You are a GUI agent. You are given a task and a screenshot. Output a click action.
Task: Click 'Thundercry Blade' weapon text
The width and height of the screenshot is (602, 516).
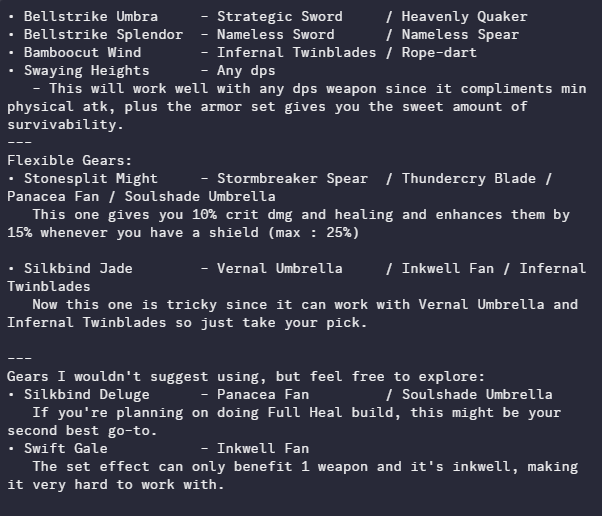[468, 178]
